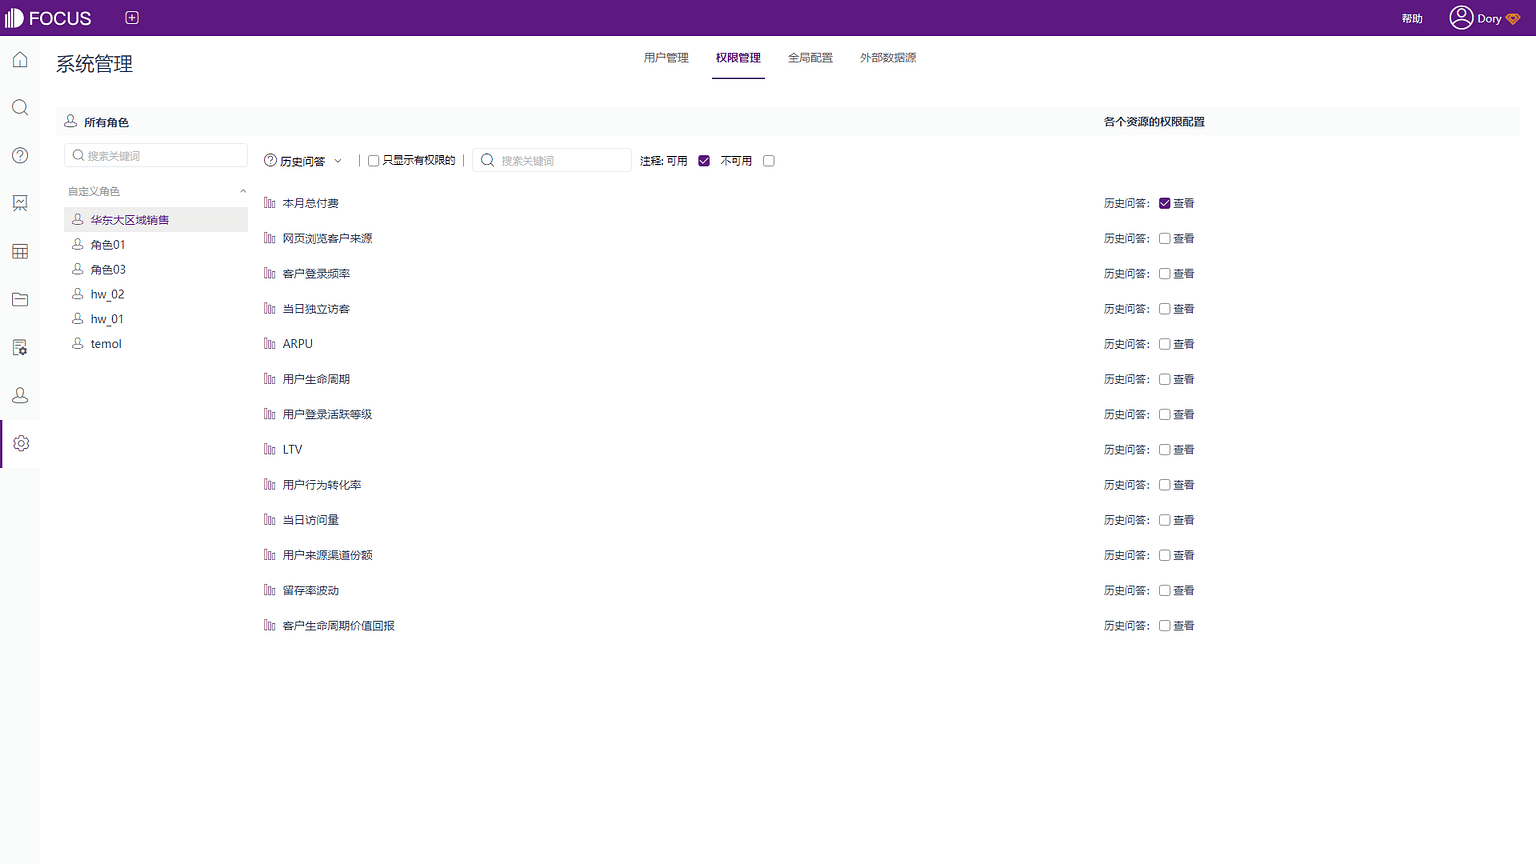
Task: Check 查看 permission for LTV
Action: 1164,450
